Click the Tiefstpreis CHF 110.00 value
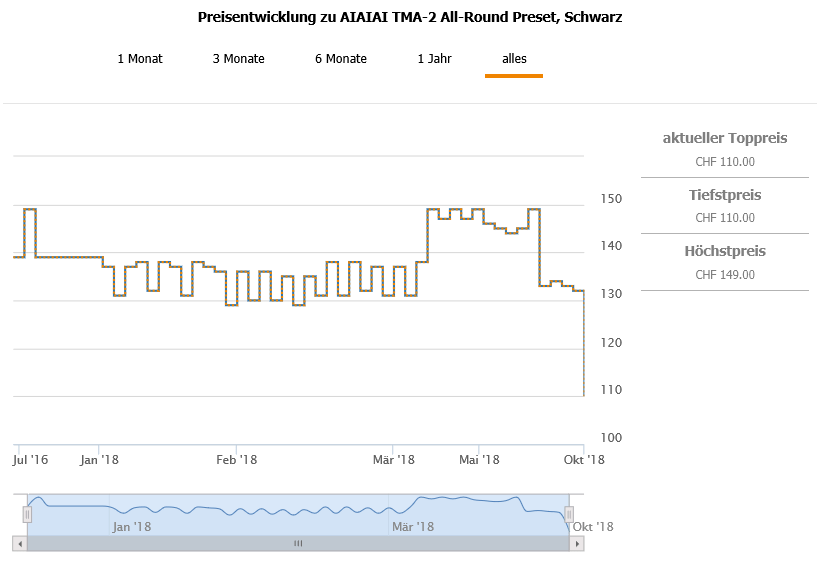This screenshot has width=825, height=561. [x=724, y=218]
